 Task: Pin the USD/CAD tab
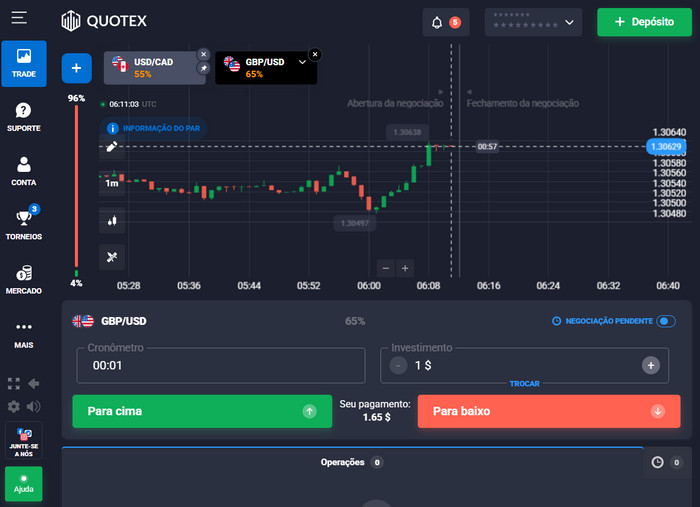click(204, 68)
